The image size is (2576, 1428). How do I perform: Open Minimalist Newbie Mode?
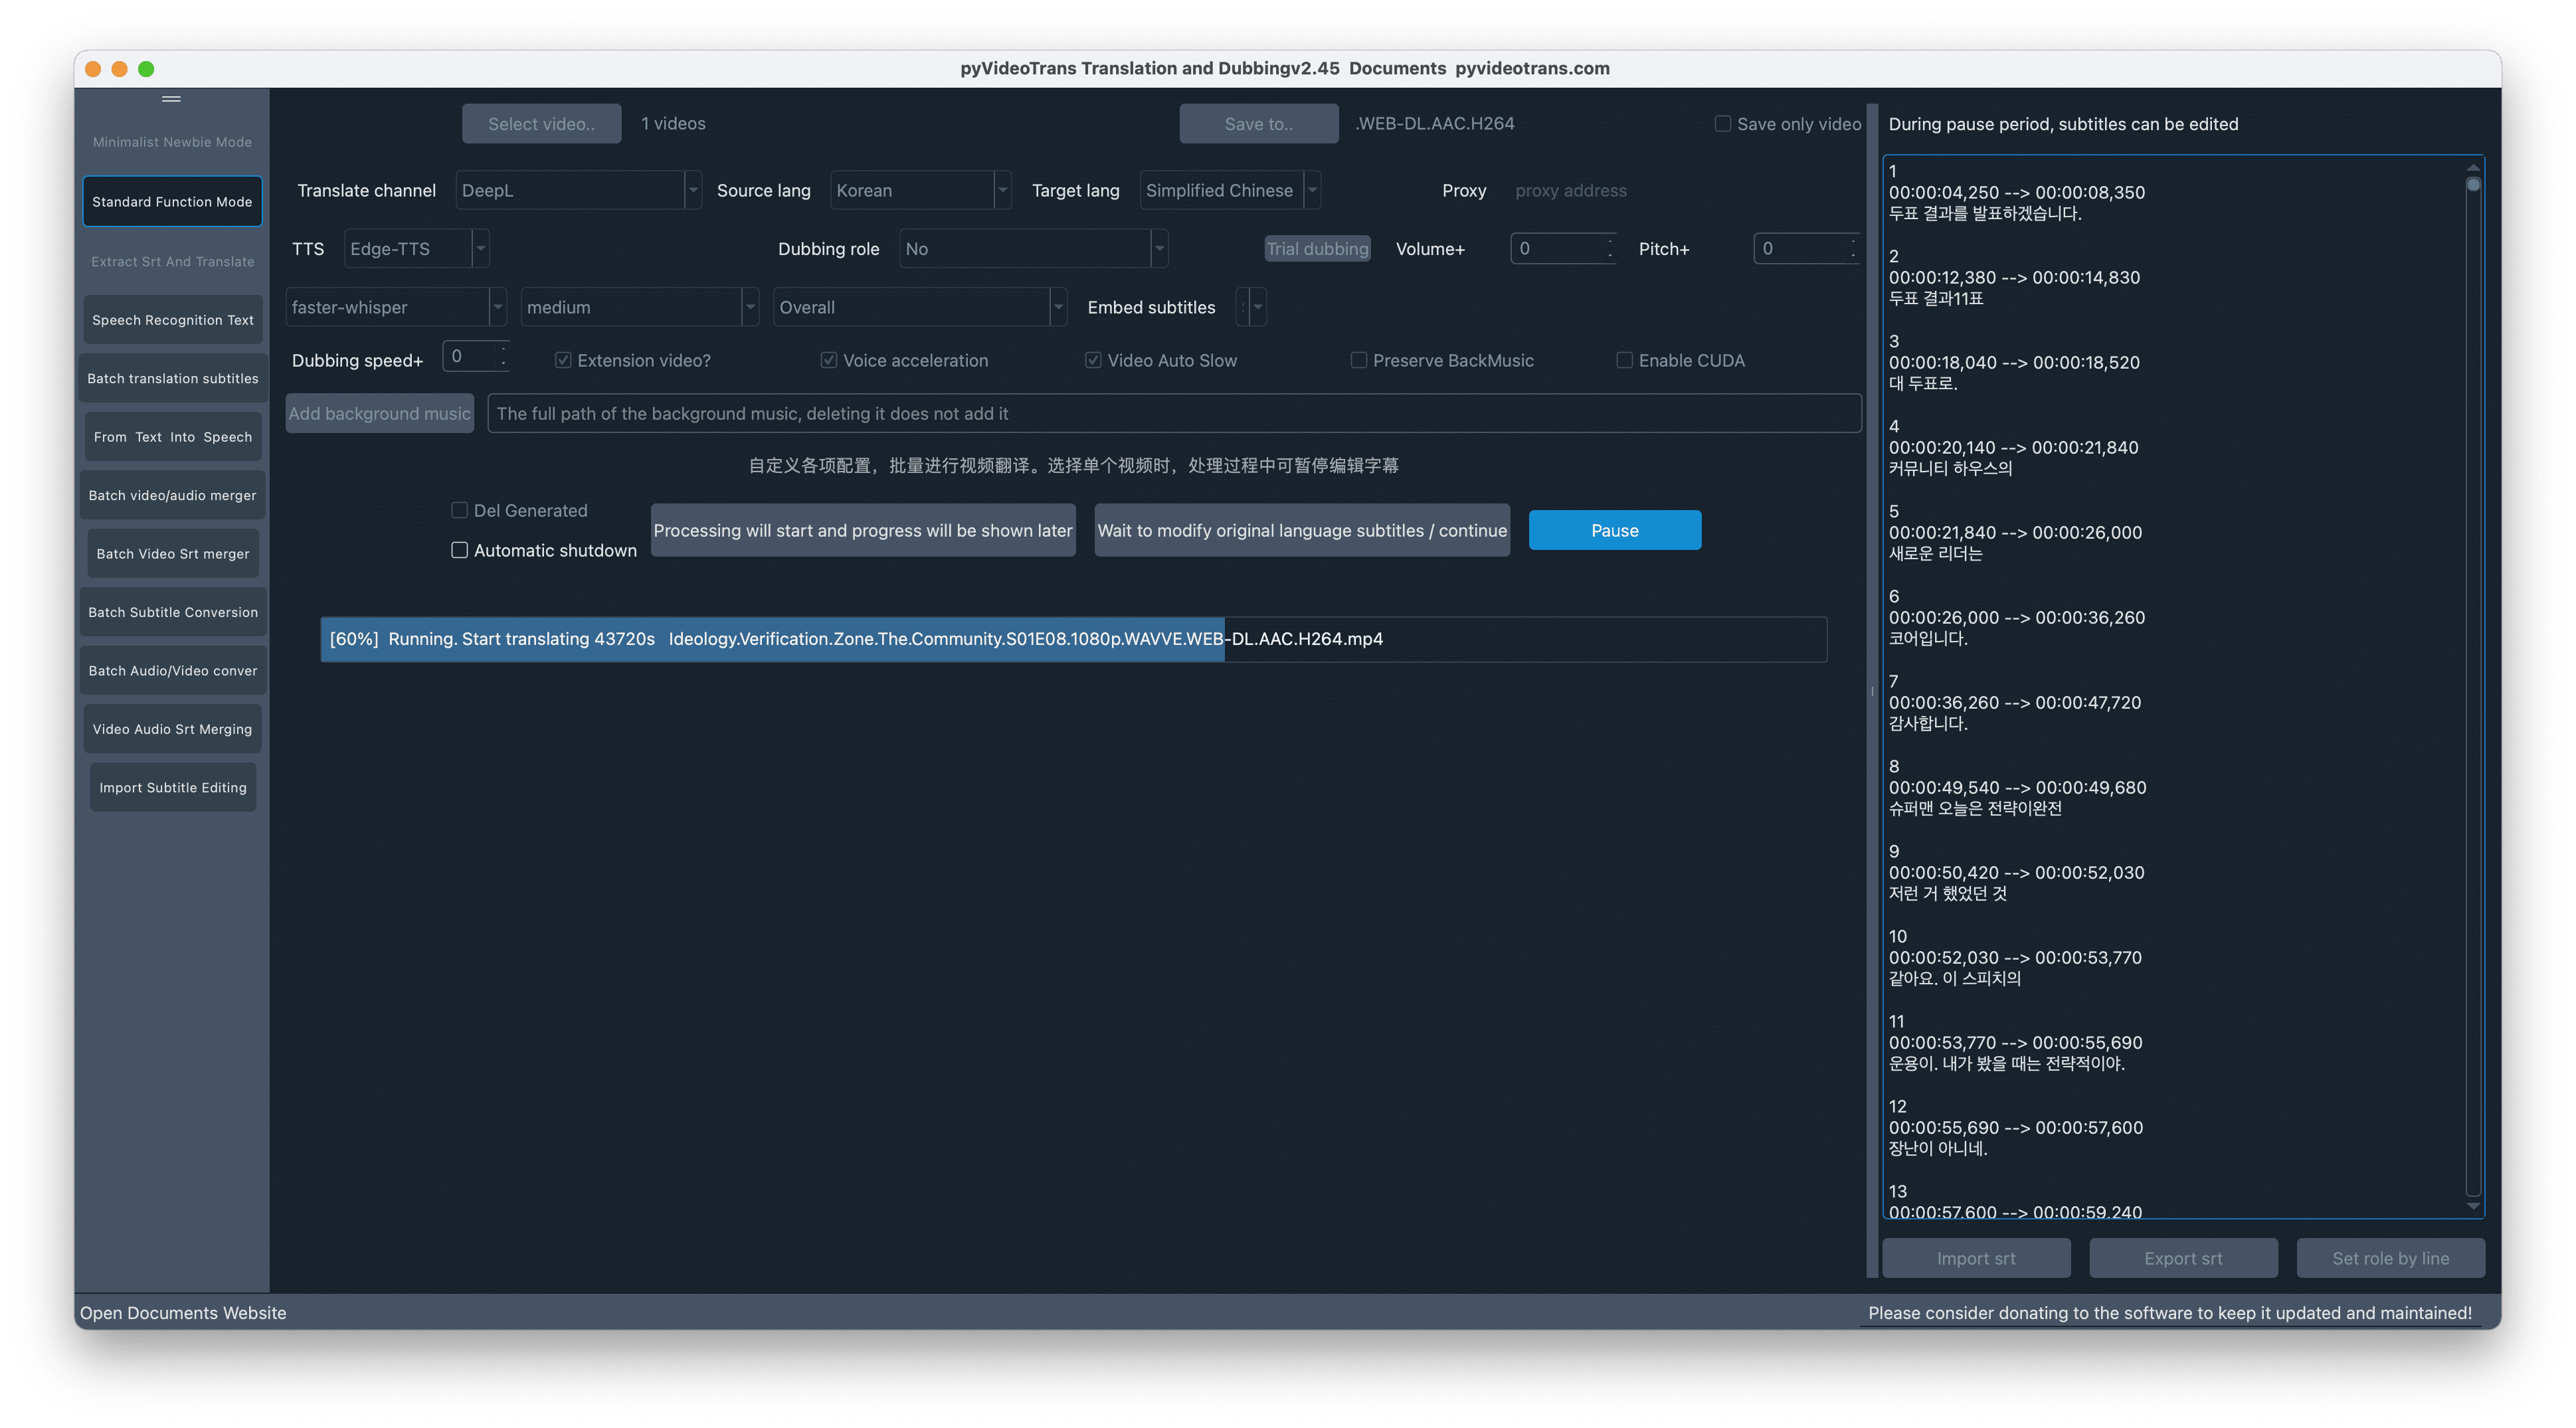click(172, 142)
